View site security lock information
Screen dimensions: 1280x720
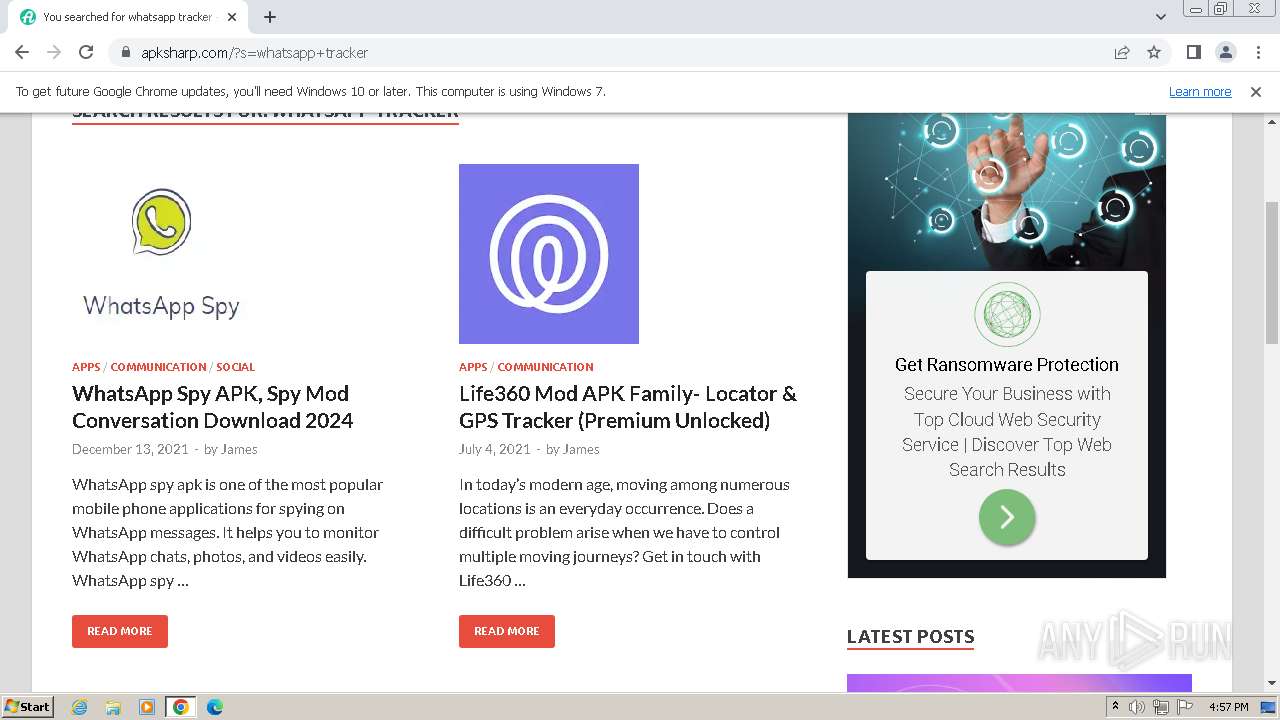click(126, 52)
